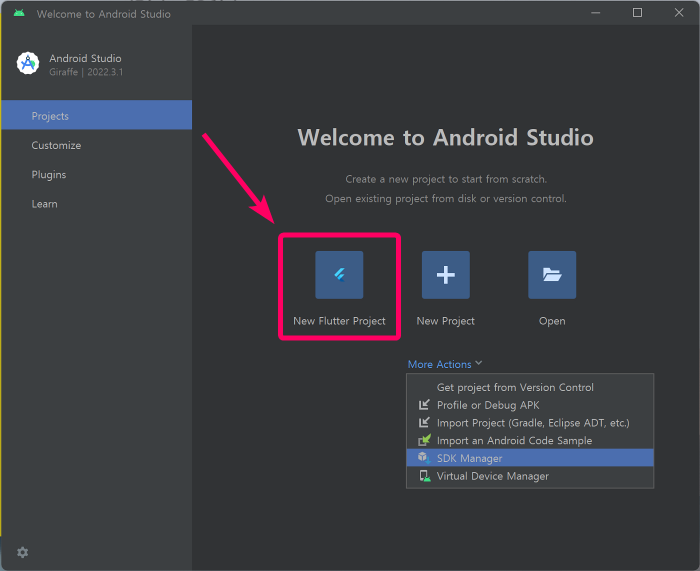Maximize the Android Studio window
The height and width of the screenshot is (571, 700).
coord(638,13)
